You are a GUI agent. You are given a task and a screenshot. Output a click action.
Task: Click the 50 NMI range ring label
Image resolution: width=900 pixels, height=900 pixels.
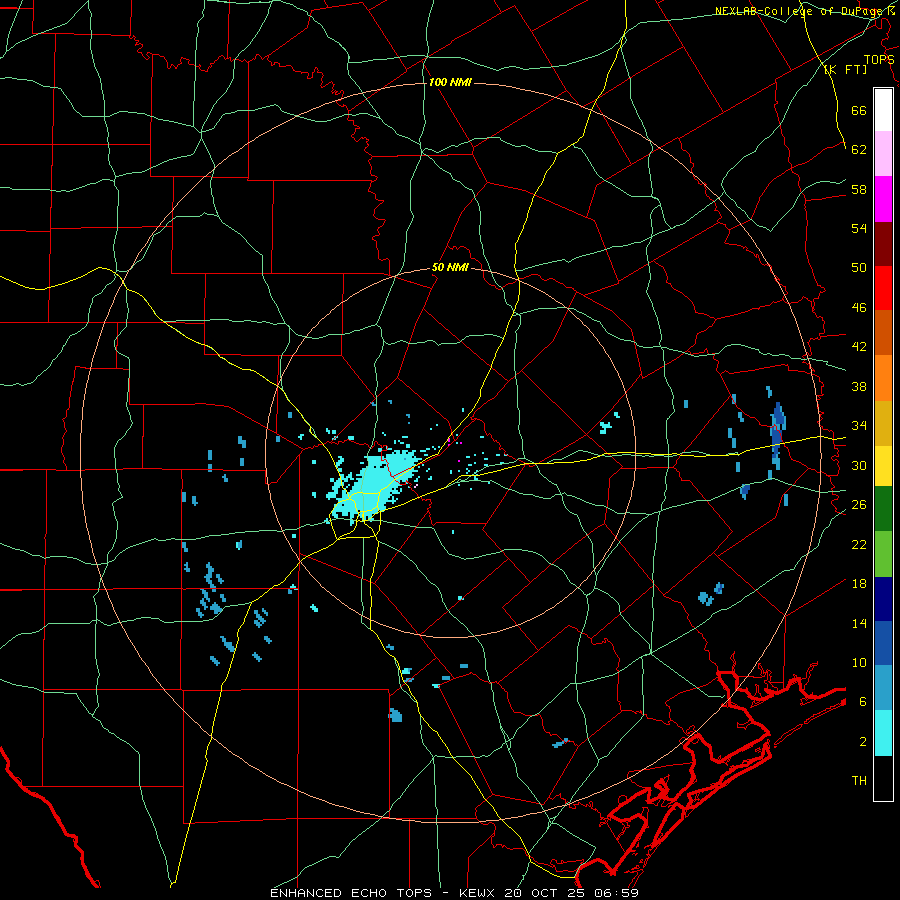tap(450, 267)
